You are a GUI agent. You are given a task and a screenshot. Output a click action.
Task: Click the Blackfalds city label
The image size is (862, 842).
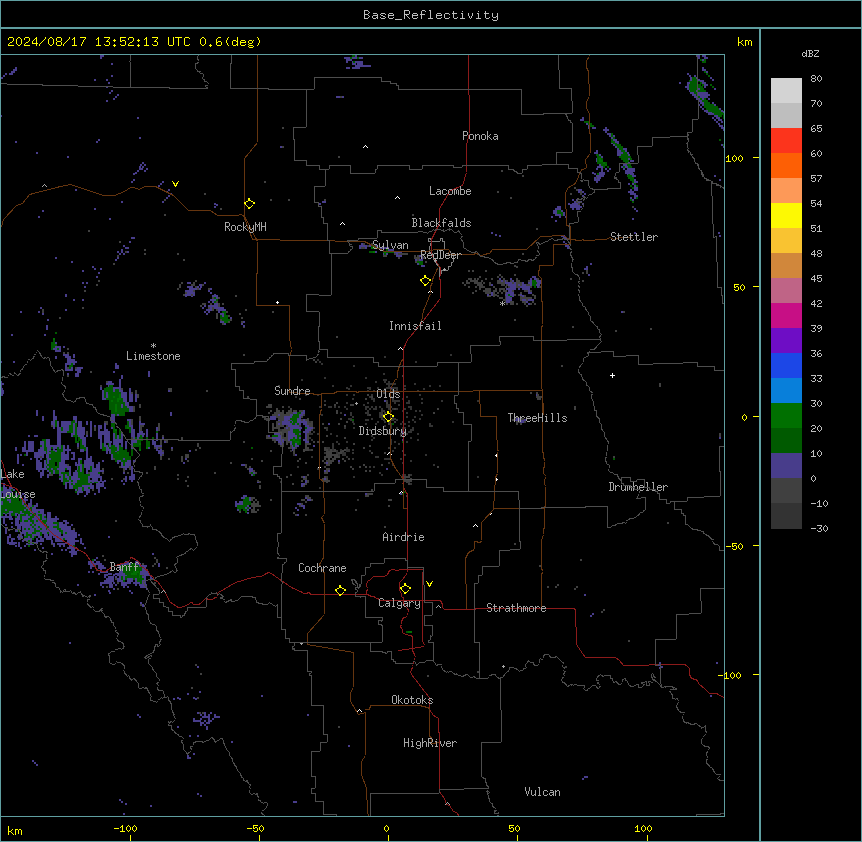(x=441, y=223)
